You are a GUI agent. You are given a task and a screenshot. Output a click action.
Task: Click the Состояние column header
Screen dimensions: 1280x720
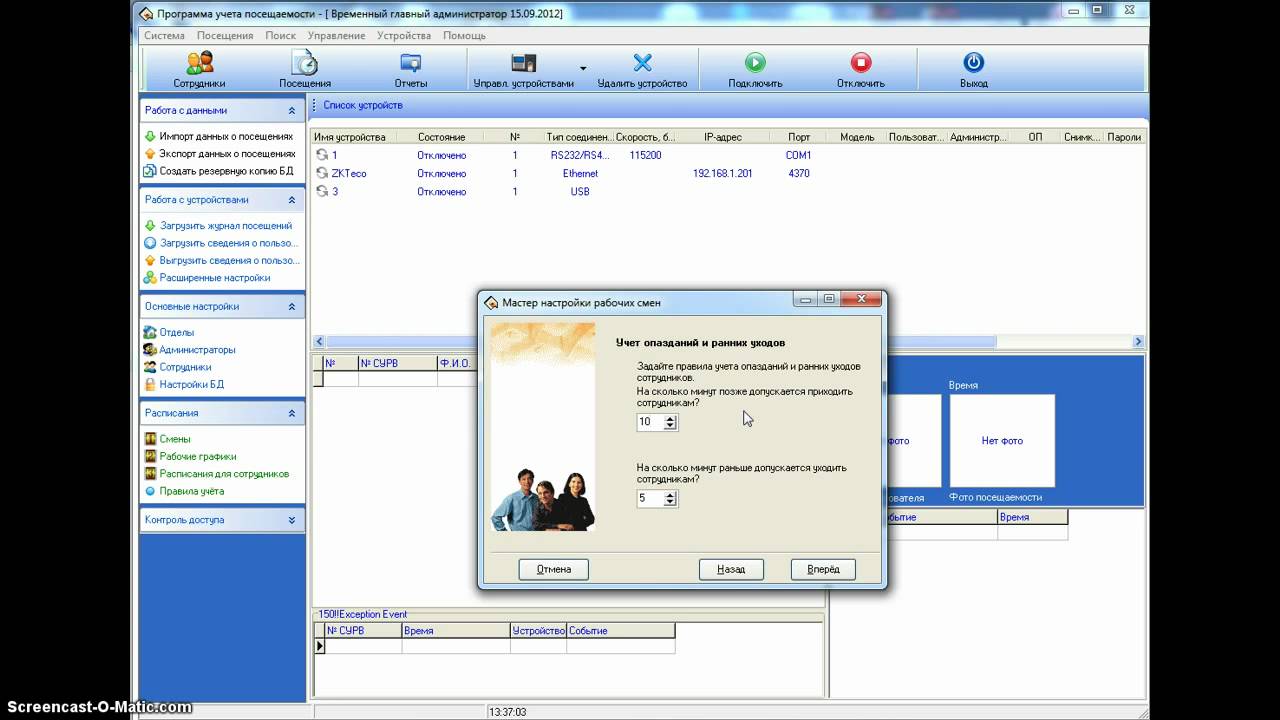coord(441,137)
